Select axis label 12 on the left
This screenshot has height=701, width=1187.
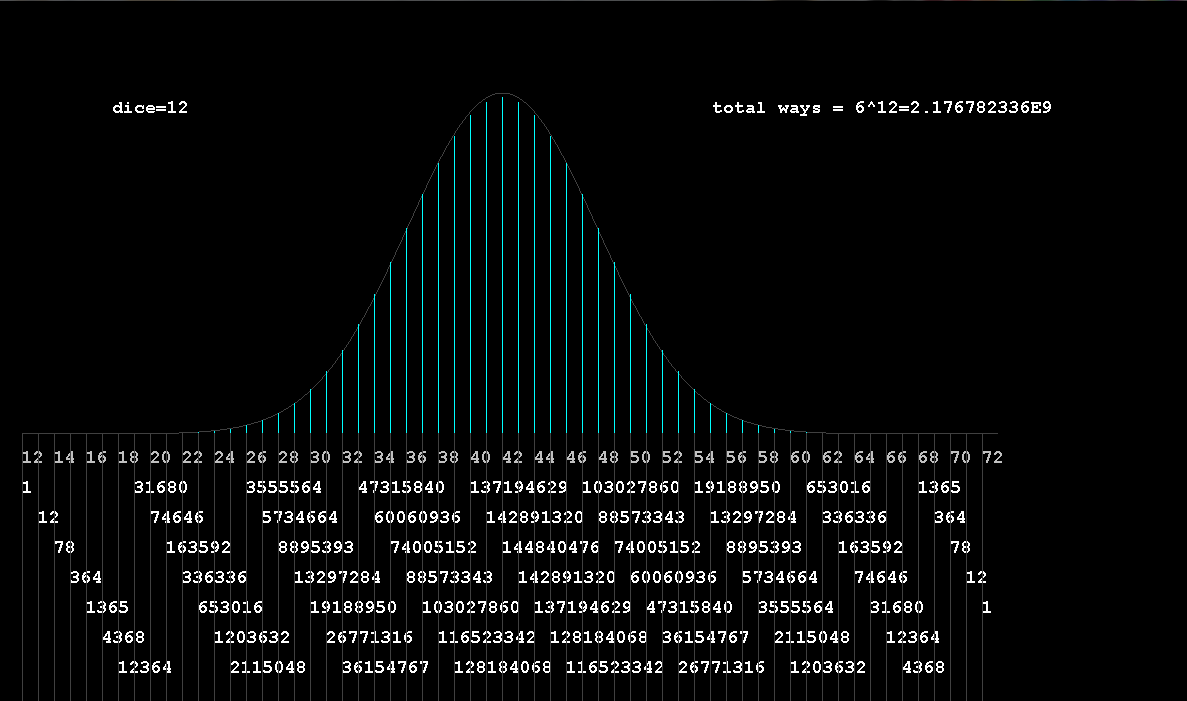pos(32,458)
